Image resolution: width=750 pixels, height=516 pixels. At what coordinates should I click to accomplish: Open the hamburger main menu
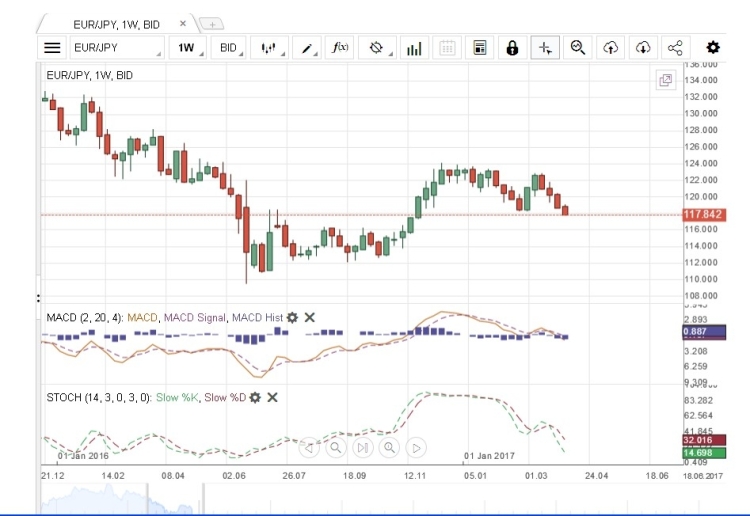point(53,47)
